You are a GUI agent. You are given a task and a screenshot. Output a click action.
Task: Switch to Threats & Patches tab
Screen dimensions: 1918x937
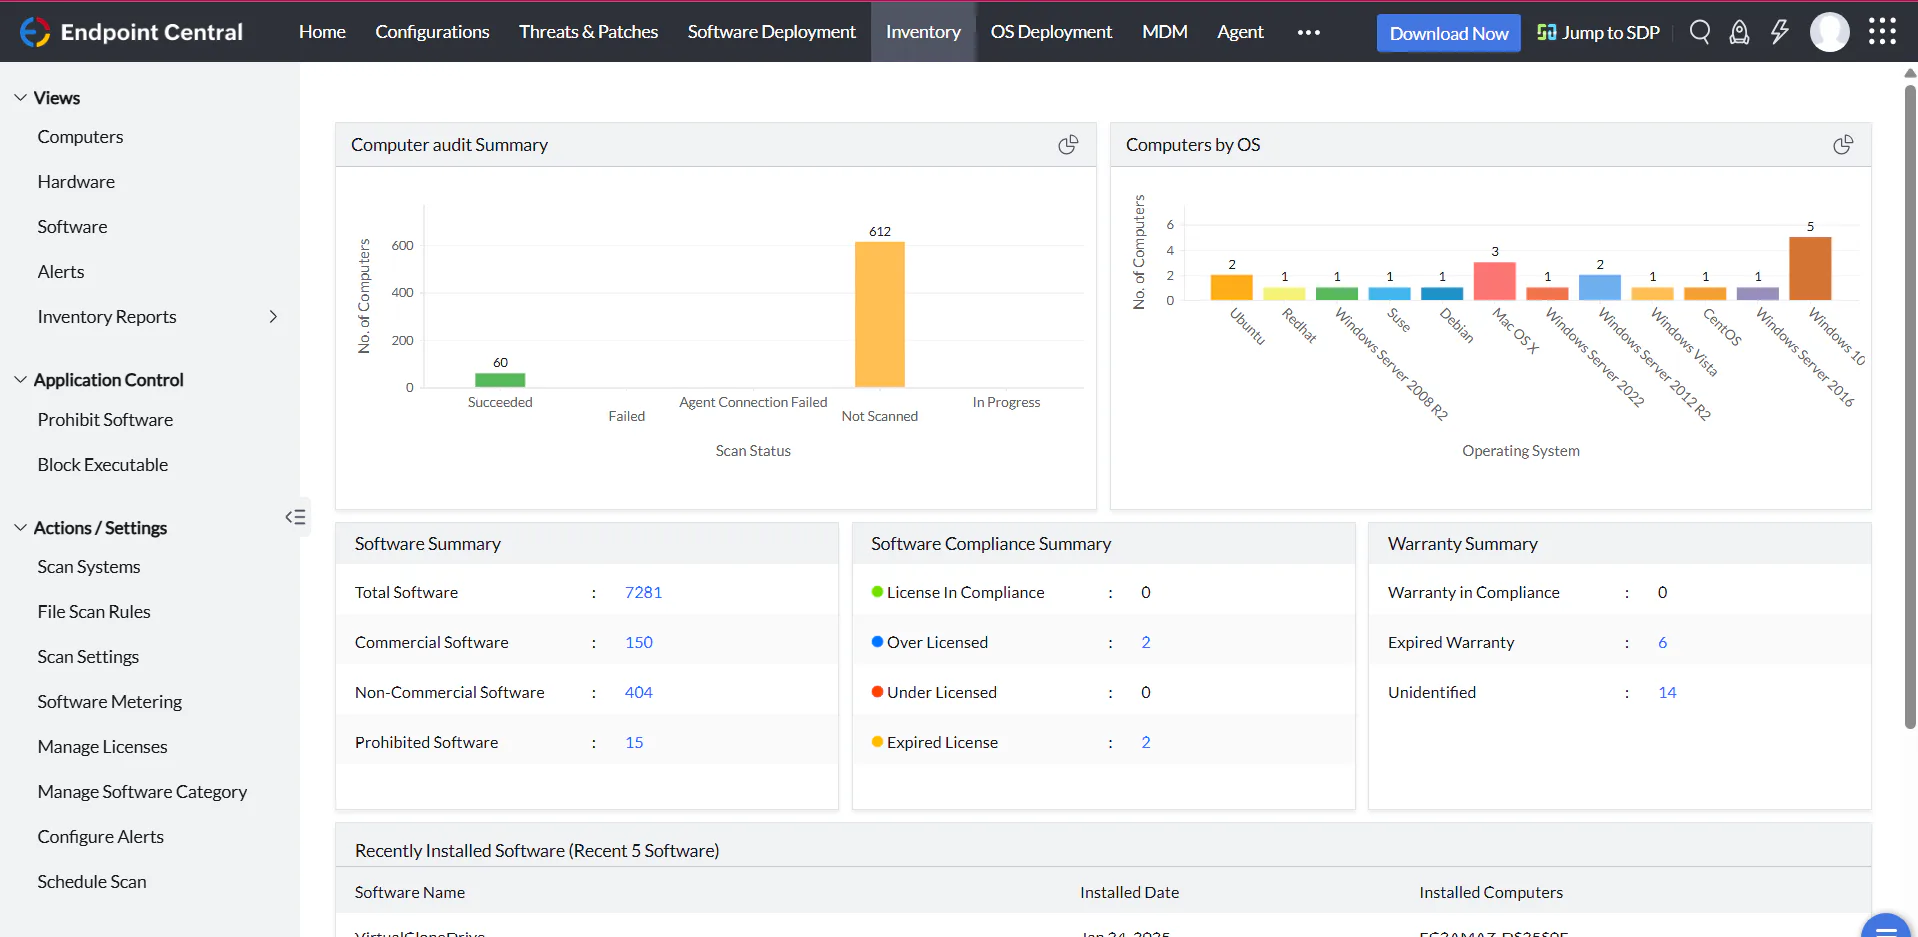(588, 32)
